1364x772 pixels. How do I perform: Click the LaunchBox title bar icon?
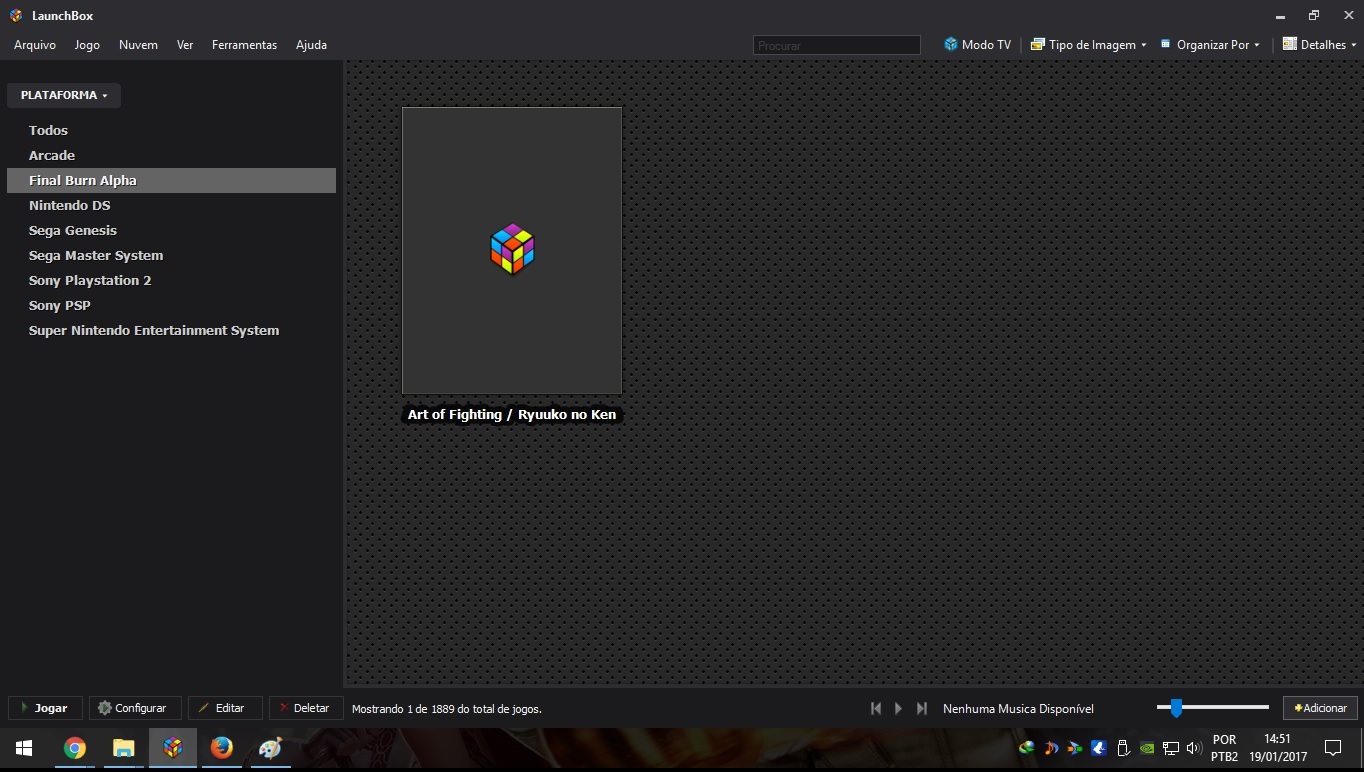16,15
